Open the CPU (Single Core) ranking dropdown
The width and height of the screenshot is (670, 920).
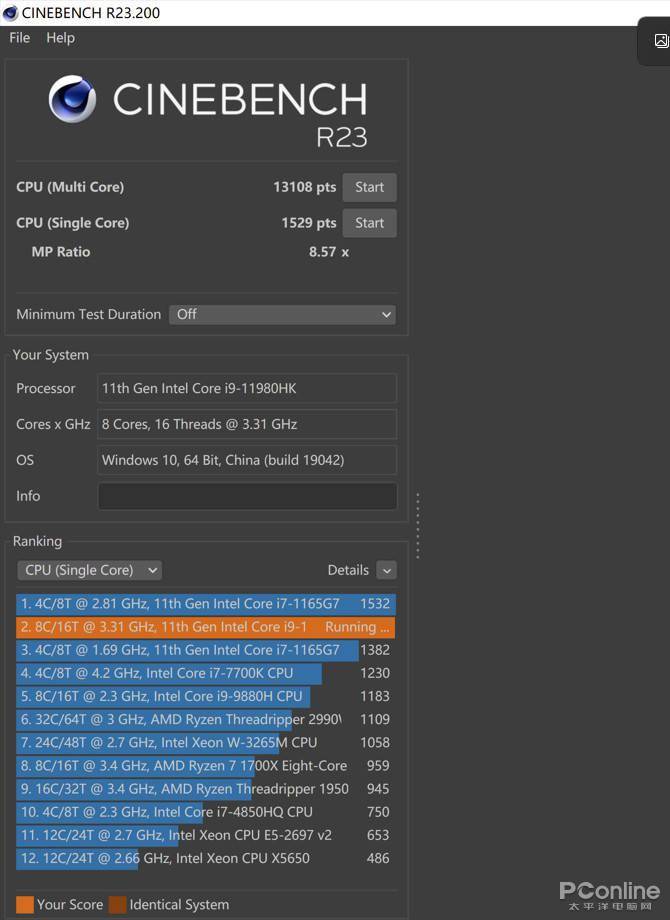(x=90, y=570)
